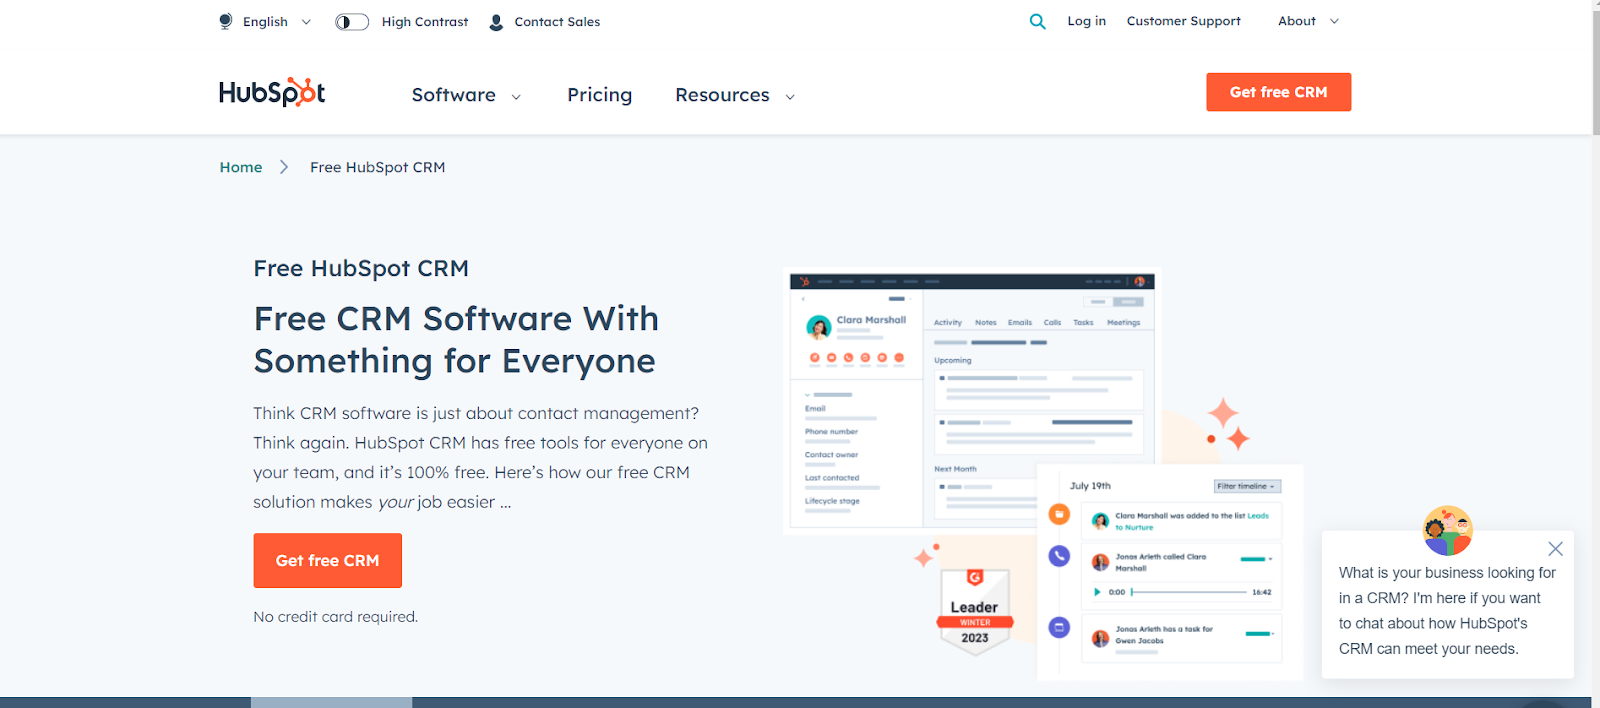1600x708 pixels.
Task: Click the HubSpot logo
Action: (272, 92)
